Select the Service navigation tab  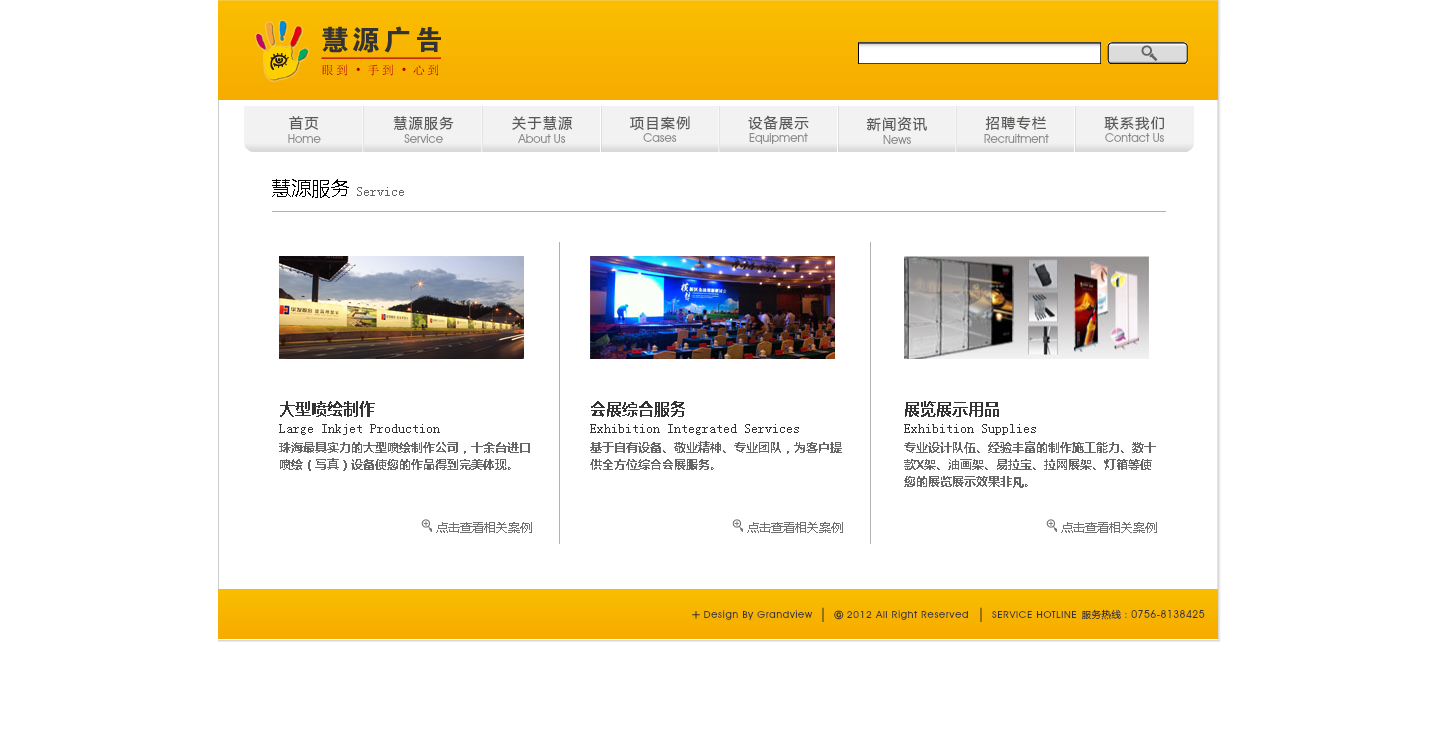(423, 130)
